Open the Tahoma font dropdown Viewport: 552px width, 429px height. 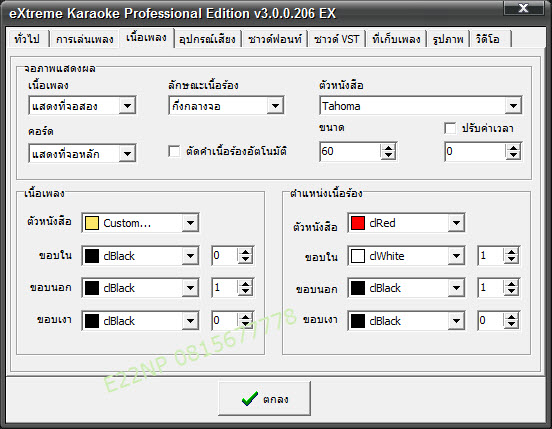[513, 106]
